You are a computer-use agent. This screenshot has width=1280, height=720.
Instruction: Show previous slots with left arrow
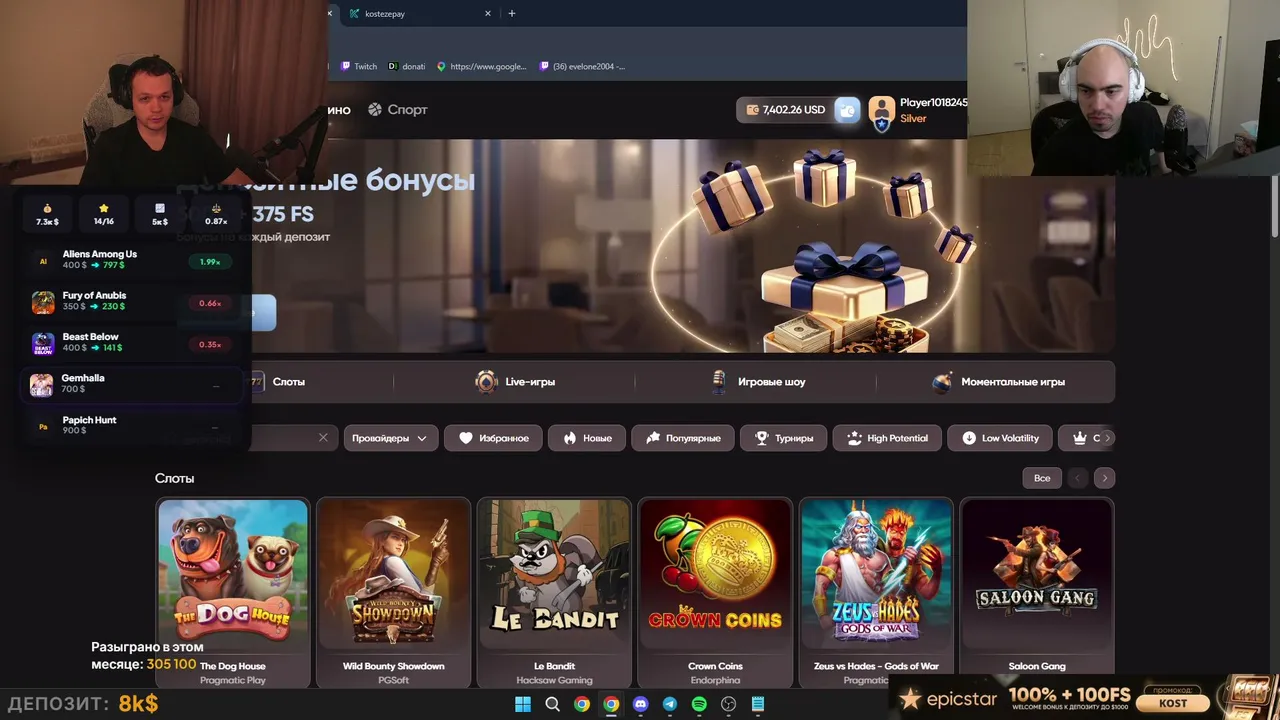(x=1077, y=478)
